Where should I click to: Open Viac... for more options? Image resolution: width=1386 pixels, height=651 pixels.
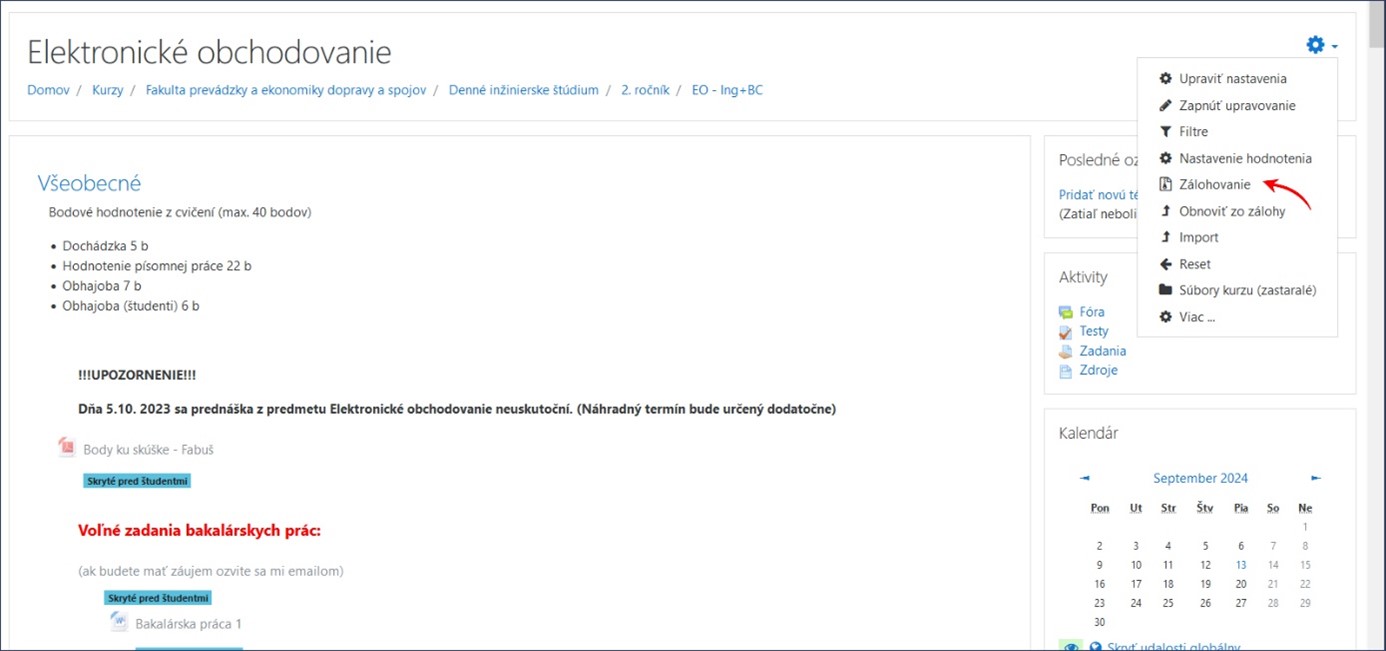tap(1196, 317)
